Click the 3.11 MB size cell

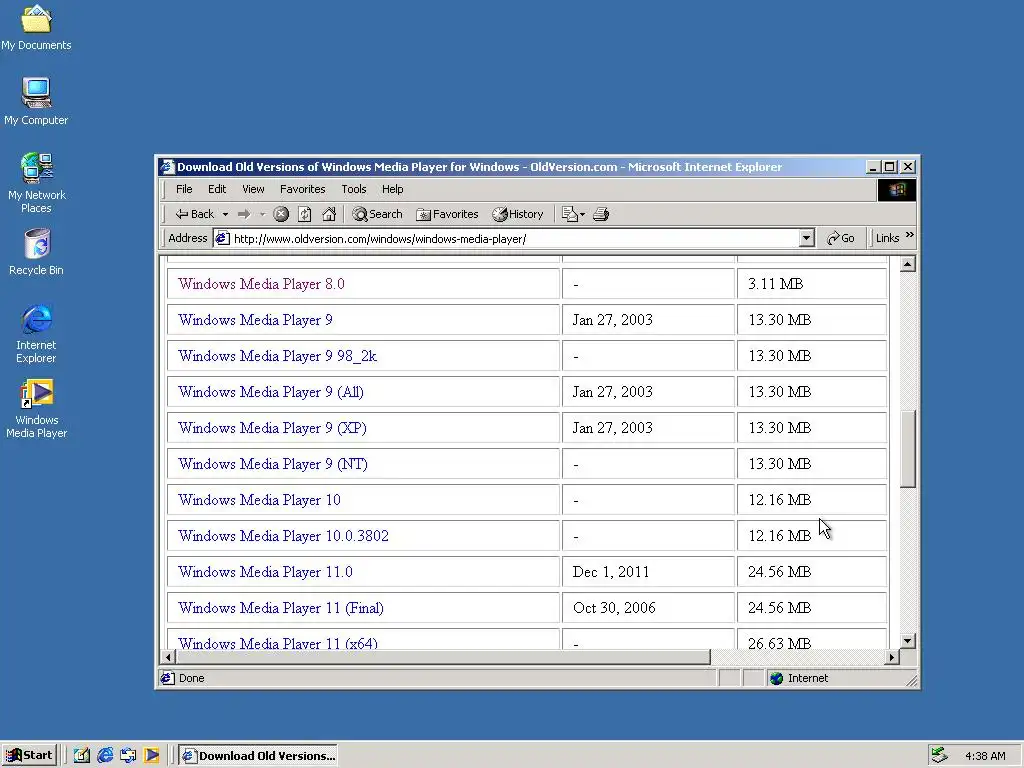(x=812, y=284)
